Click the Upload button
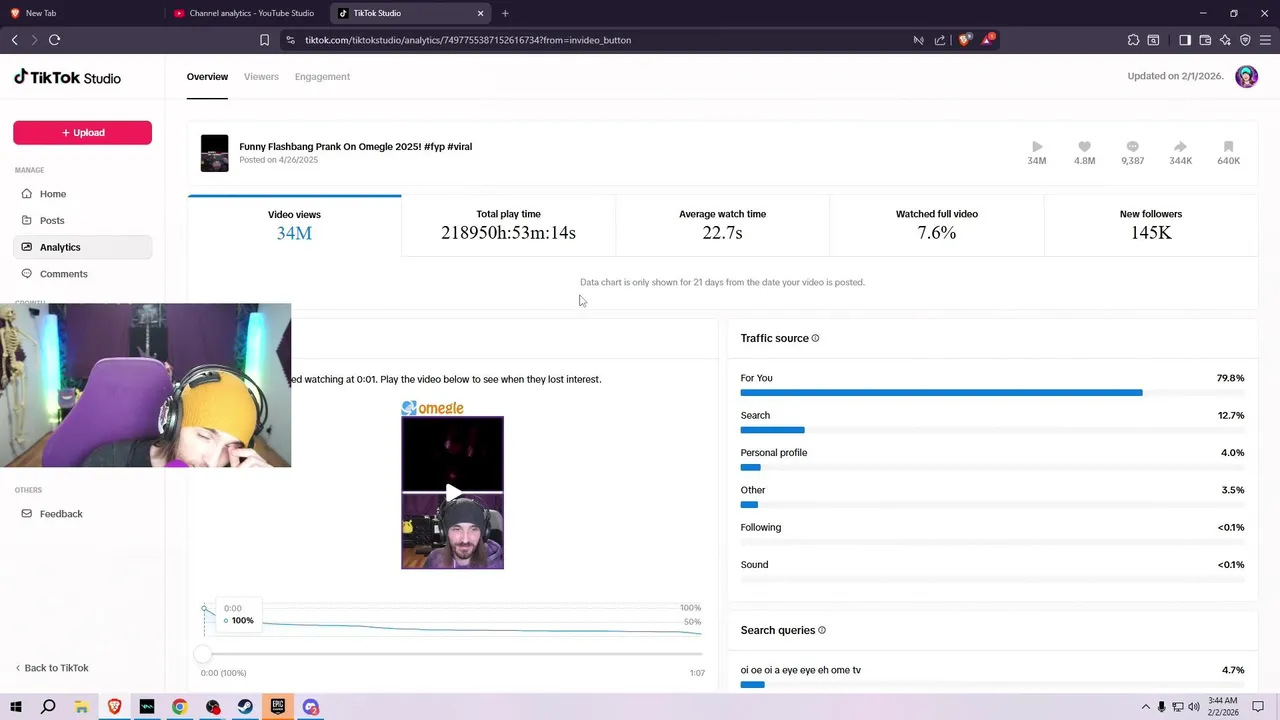The image size is (1280, 720). 82,132
